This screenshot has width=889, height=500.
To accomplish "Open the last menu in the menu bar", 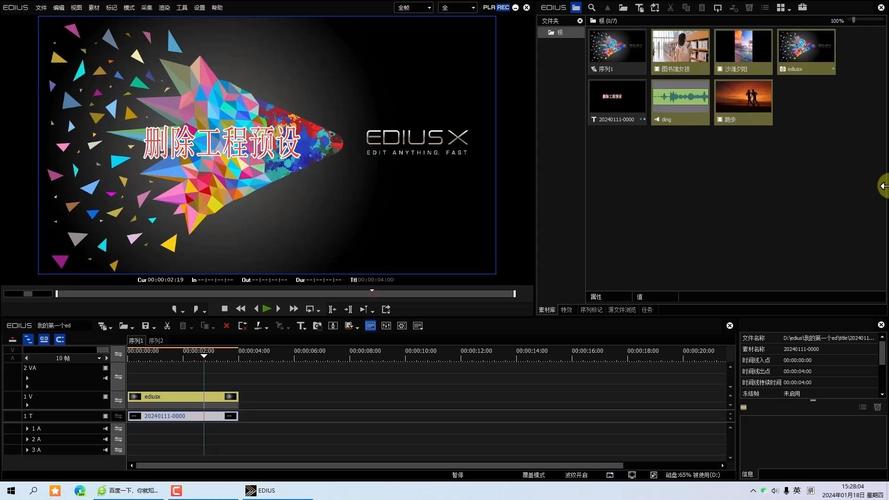I will 217,7.
